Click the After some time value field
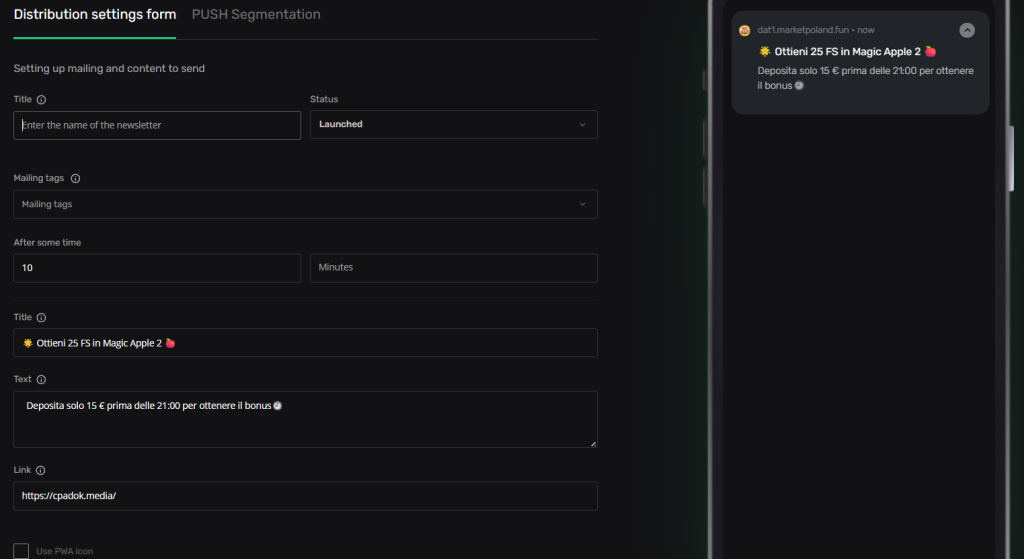 tap(157, 268)
